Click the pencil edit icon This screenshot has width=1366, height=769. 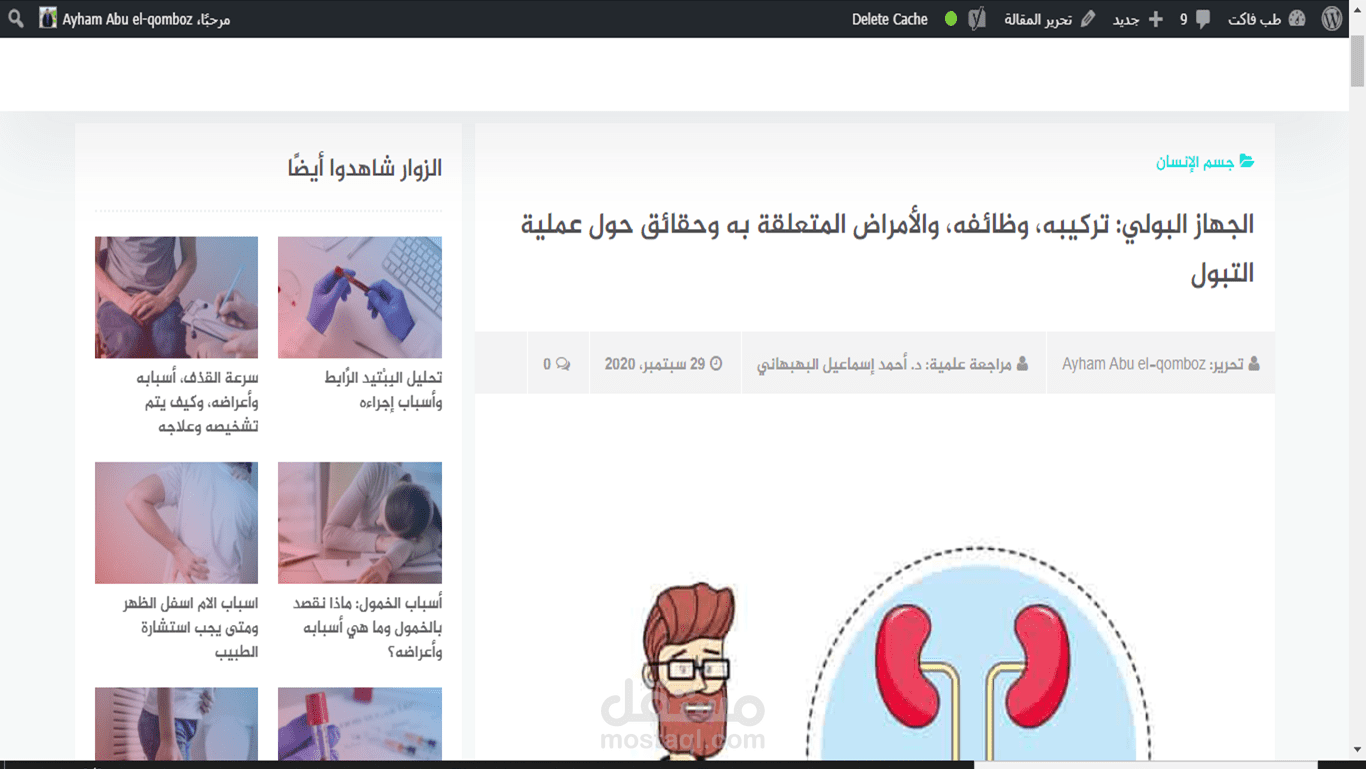click(1088, 19)
